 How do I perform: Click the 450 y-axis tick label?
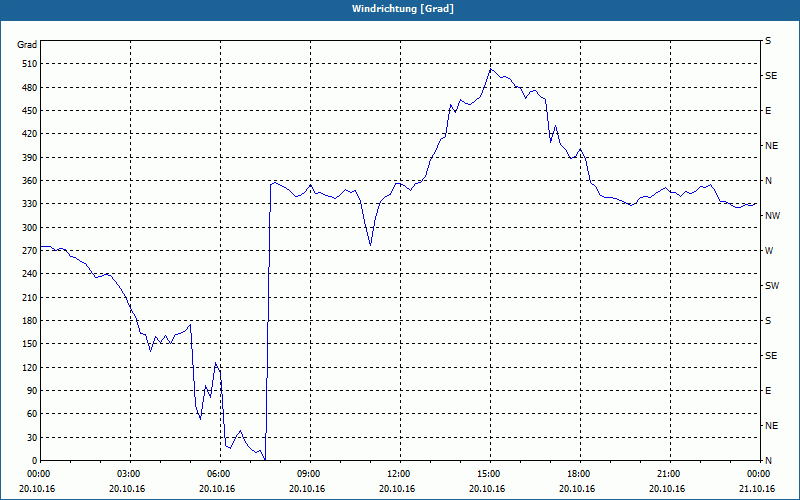click(x=30, y=111)
